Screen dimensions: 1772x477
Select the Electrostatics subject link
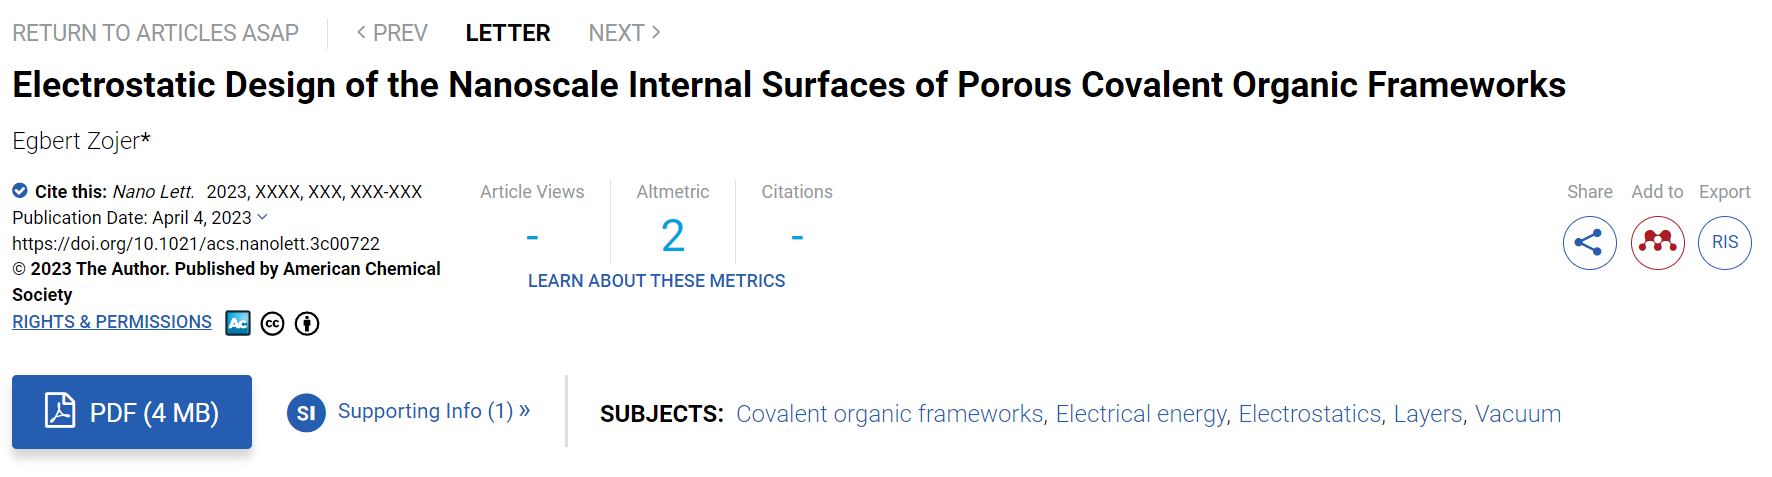(x=1310, y=414)
